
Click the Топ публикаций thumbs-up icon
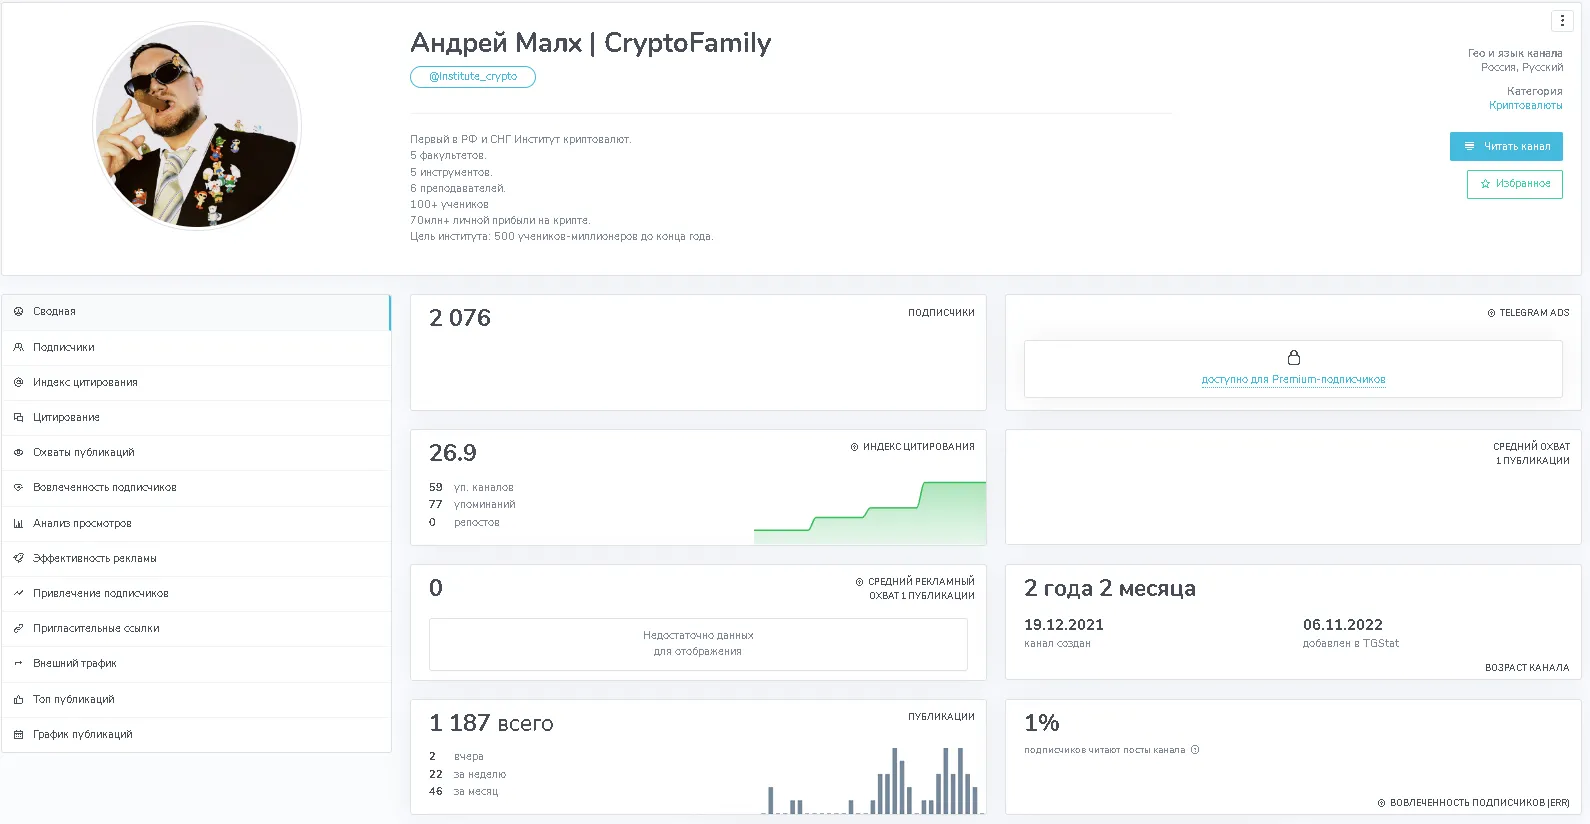(x=18, y=699)
